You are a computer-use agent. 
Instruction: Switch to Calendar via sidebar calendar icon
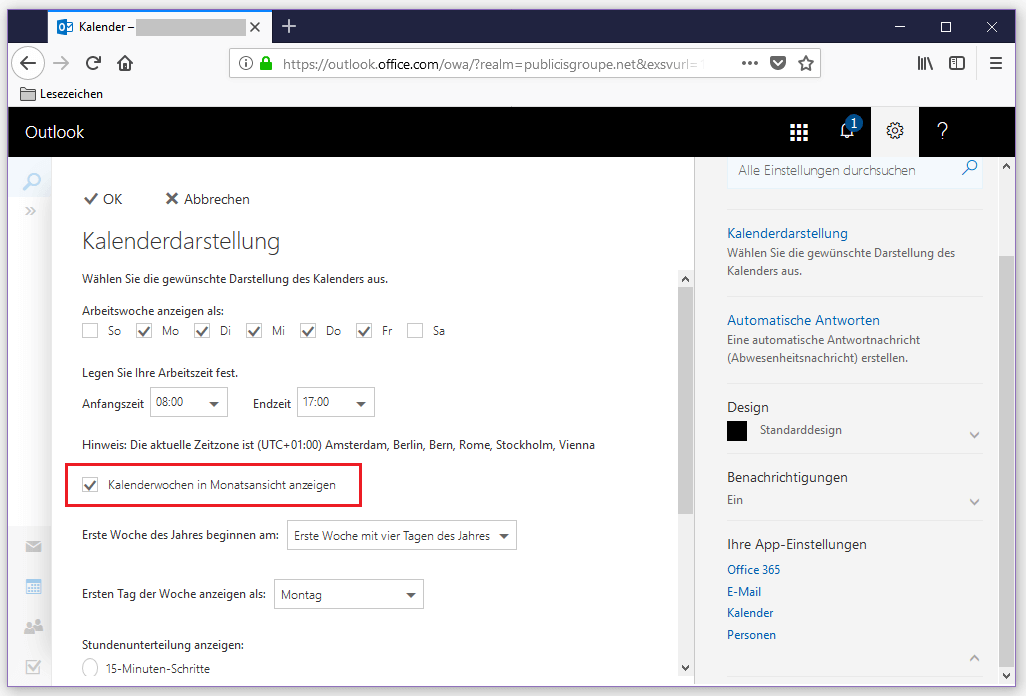[33, 586]
